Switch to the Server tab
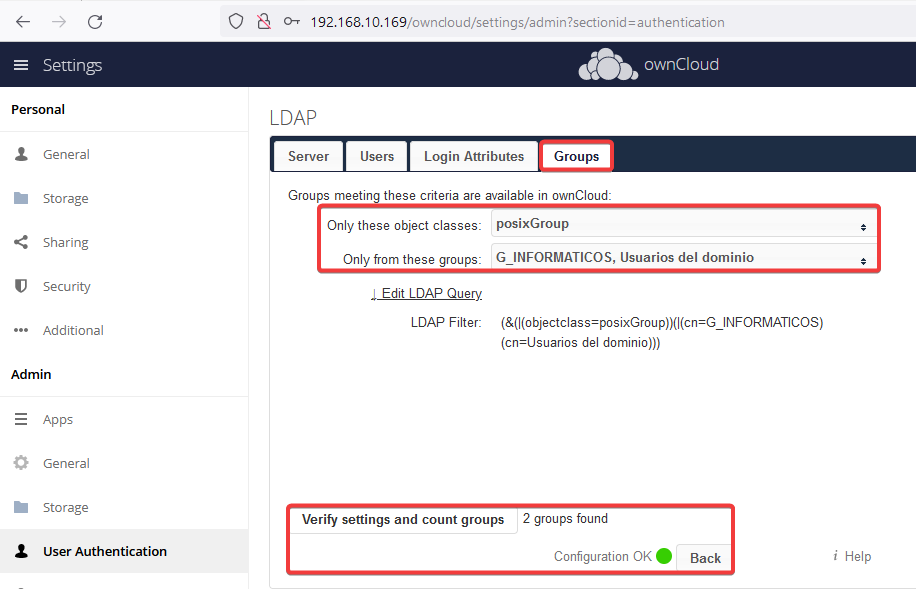The image size is (916, 589). point(308,156)
